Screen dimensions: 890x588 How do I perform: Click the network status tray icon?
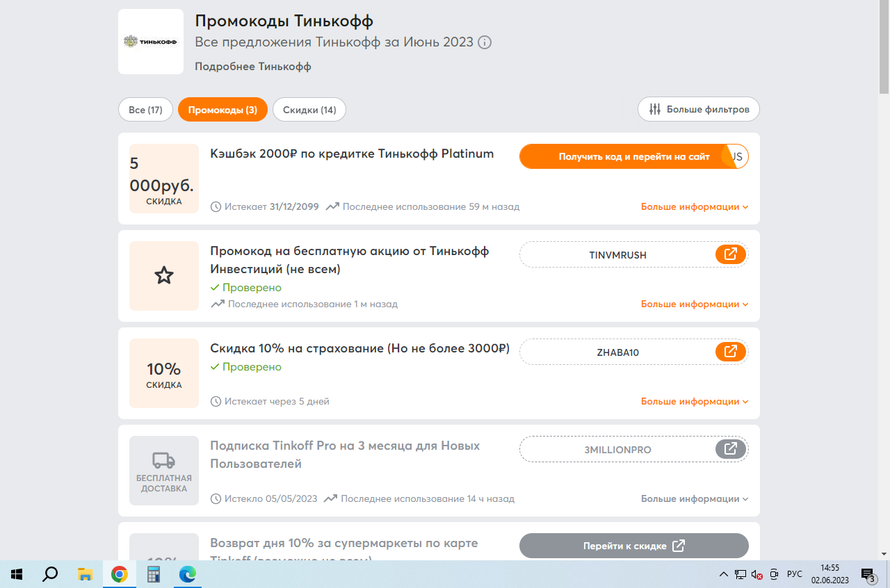click(740, 574)
